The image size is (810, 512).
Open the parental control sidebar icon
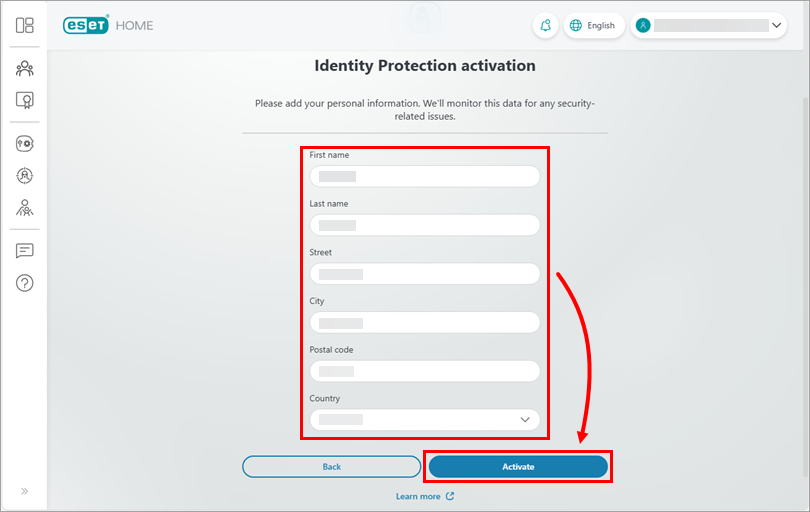coord(25,208)
